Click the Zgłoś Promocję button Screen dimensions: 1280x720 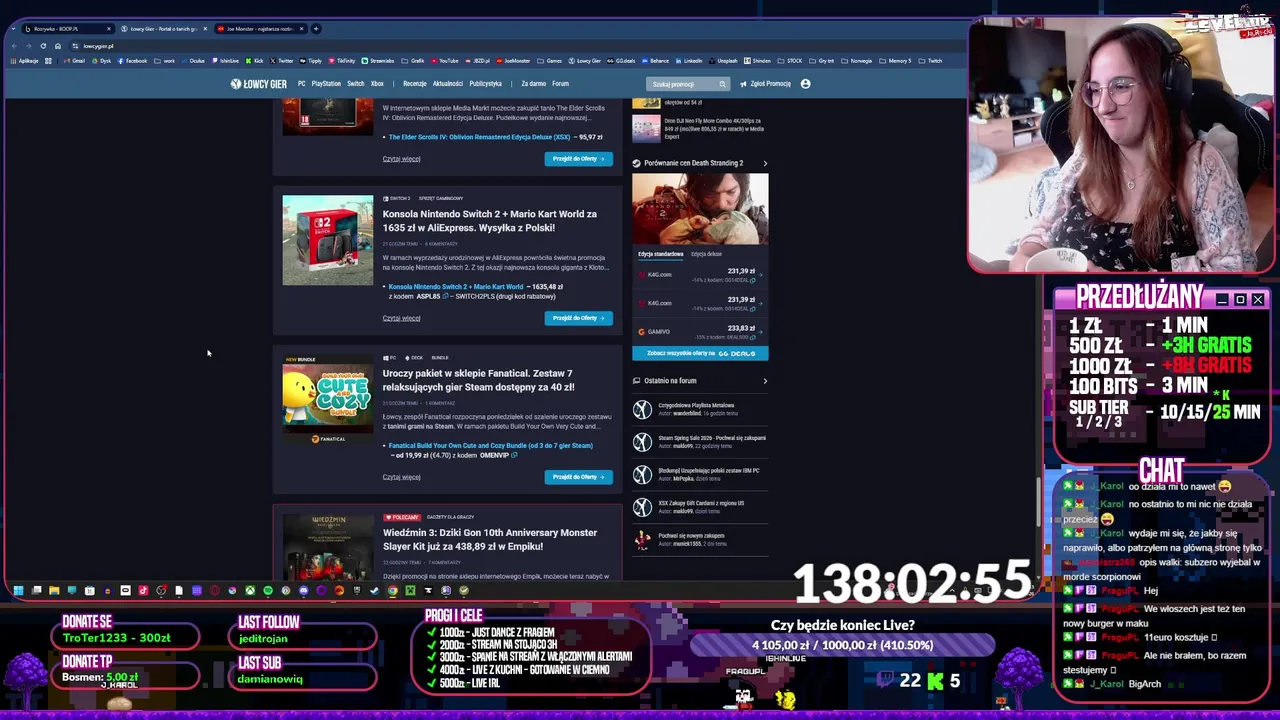click(x=765, y=84)
